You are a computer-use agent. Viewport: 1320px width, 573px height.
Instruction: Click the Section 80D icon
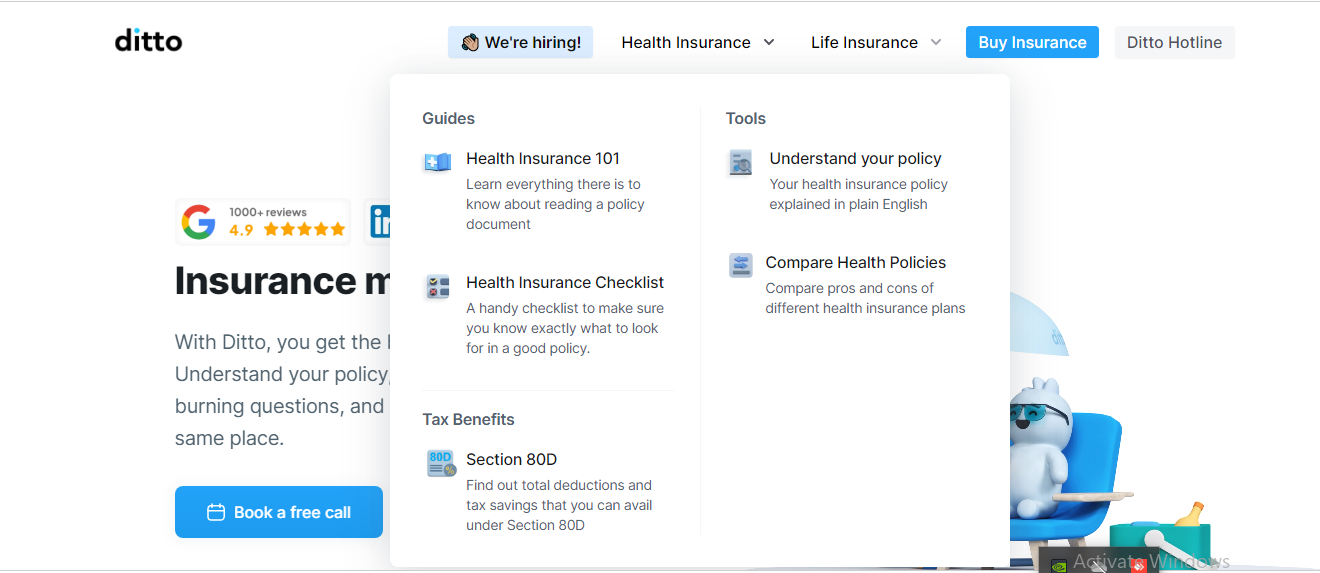pos(441,463)
